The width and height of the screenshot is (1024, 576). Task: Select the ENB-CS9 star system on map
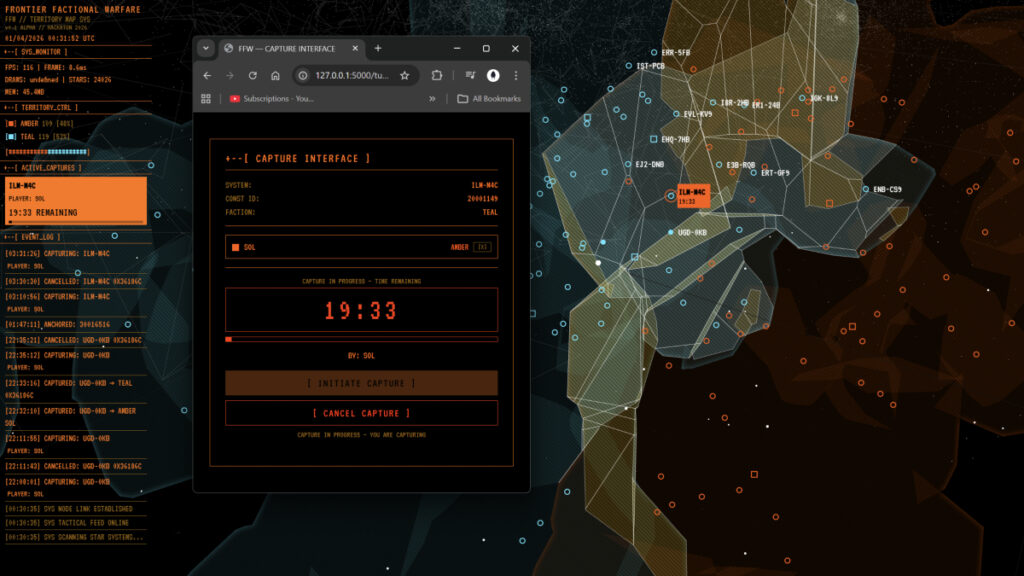866,189
